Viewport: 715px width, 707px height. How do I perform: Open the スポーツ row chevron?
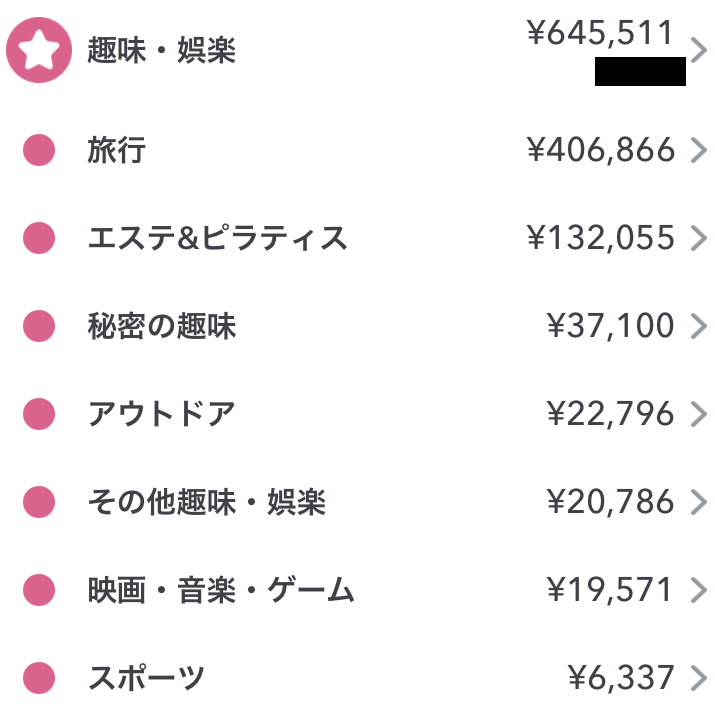click(x=699, y=678)
